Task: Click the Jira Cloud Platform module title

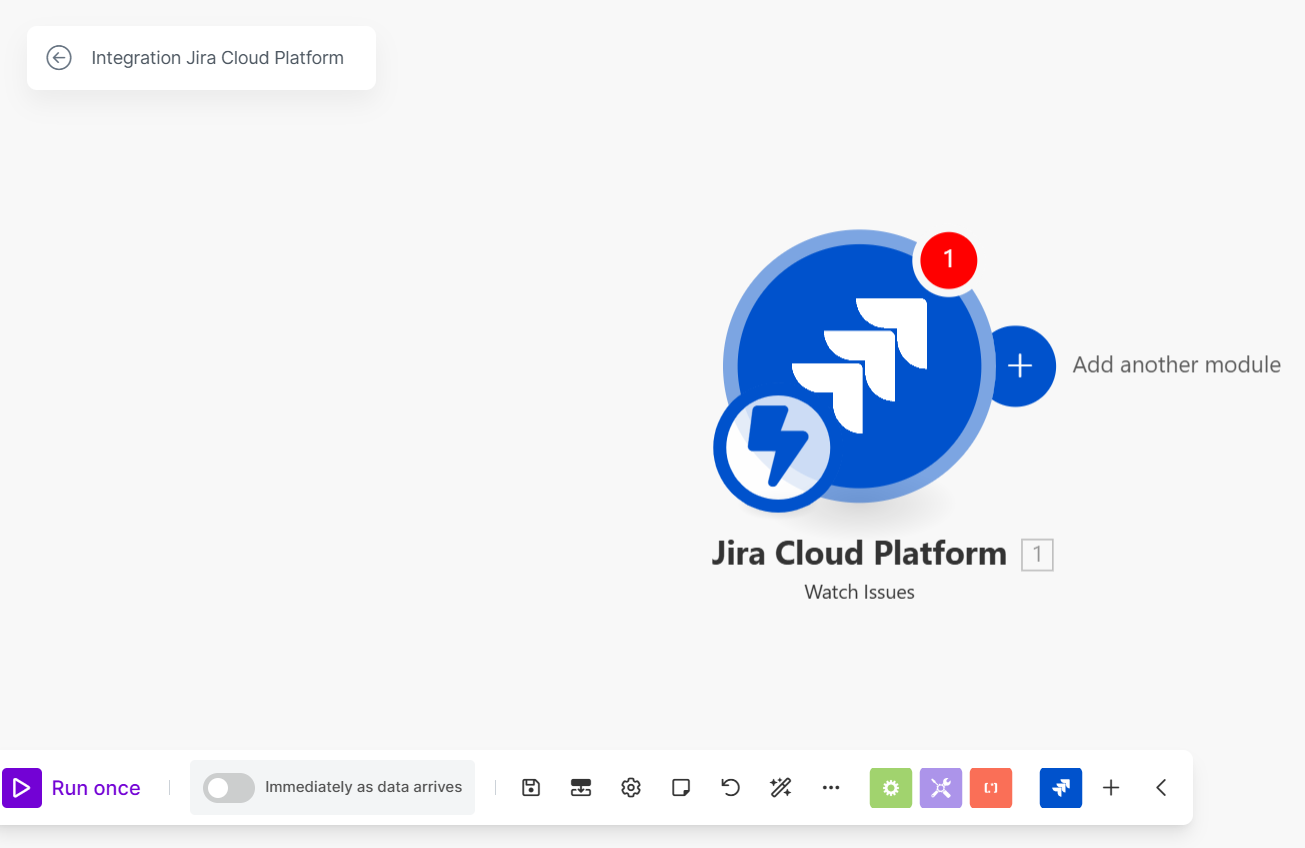Action: coord(859,553)
